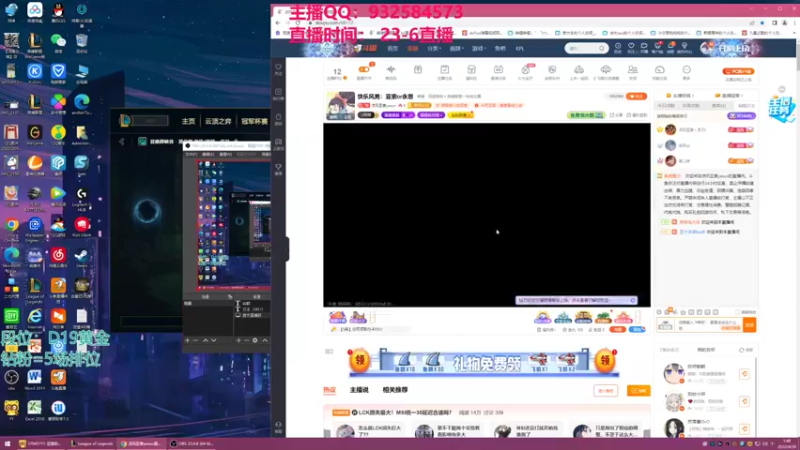Switch to 主播说 tab below banner
The height and width of the screenshot is (450, 800).
tap(359, 390)
